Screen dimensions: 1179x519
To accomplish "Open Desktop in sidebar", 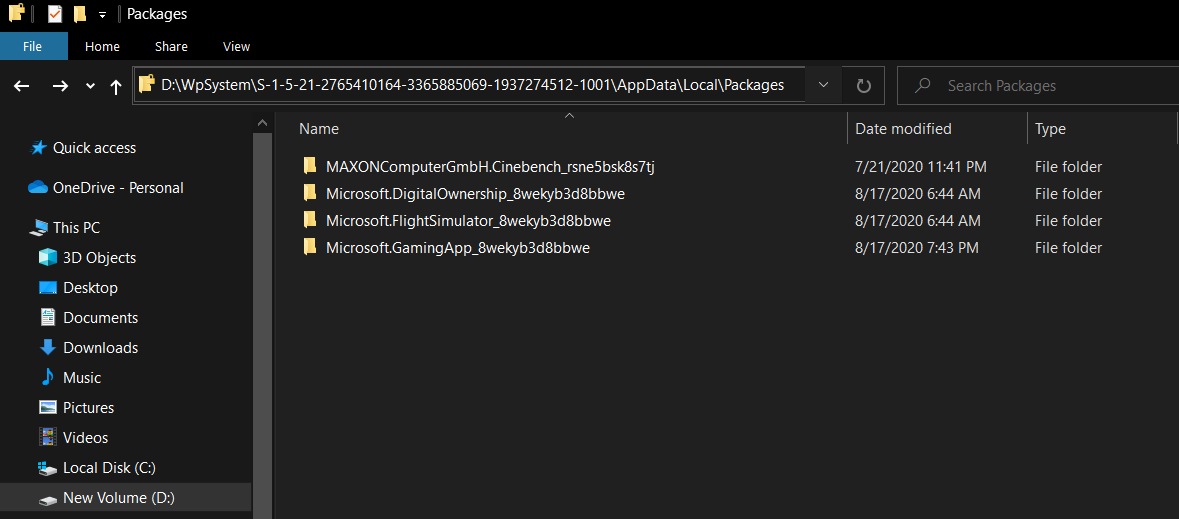I will (x=90, y=287).
